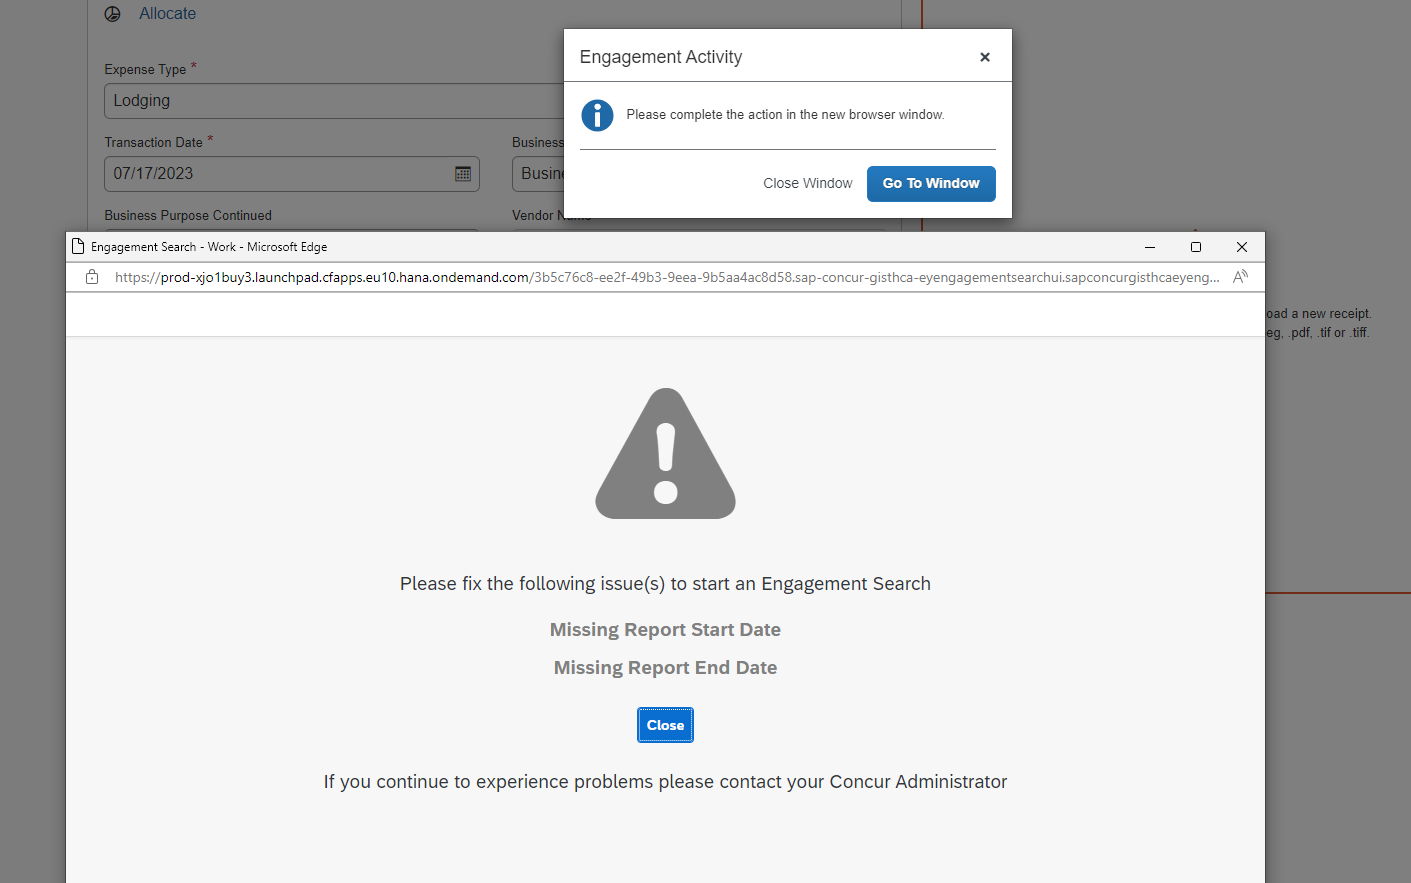The width and height of the screenshot is (1411, 883).
Task: Click the gray warning triangle icon
Action: pos(665,453)
